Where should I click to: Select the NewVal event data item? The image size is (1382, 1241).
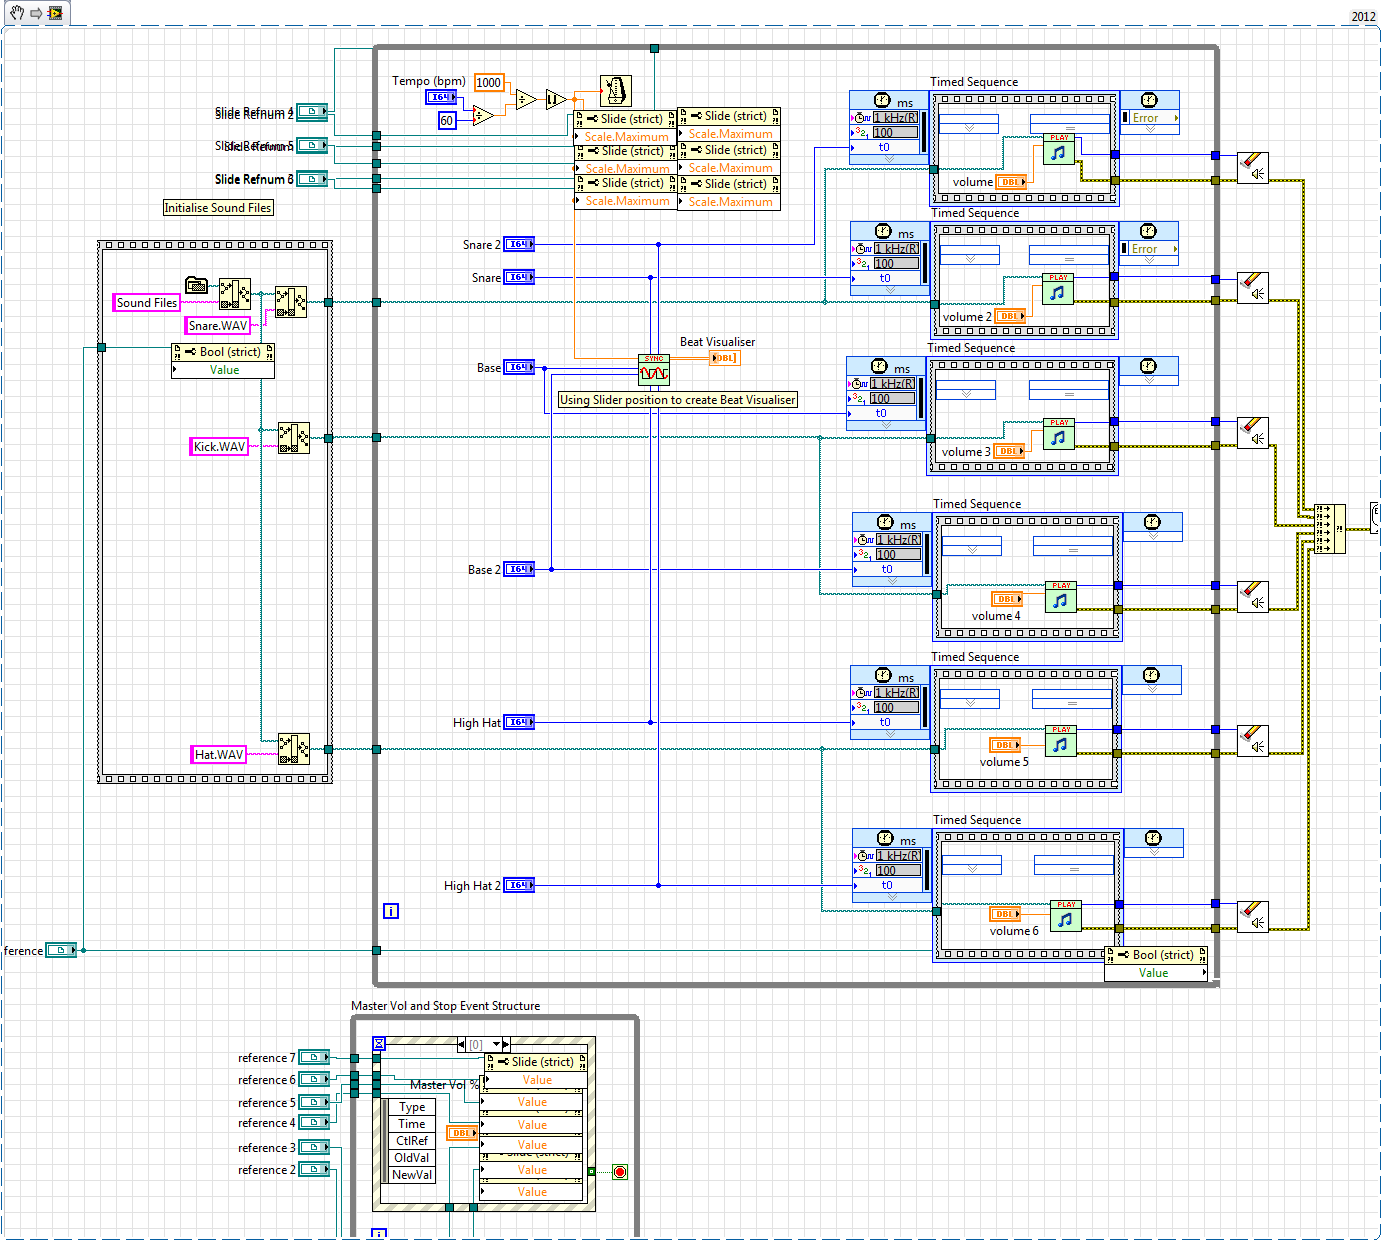coord(412,1175)
